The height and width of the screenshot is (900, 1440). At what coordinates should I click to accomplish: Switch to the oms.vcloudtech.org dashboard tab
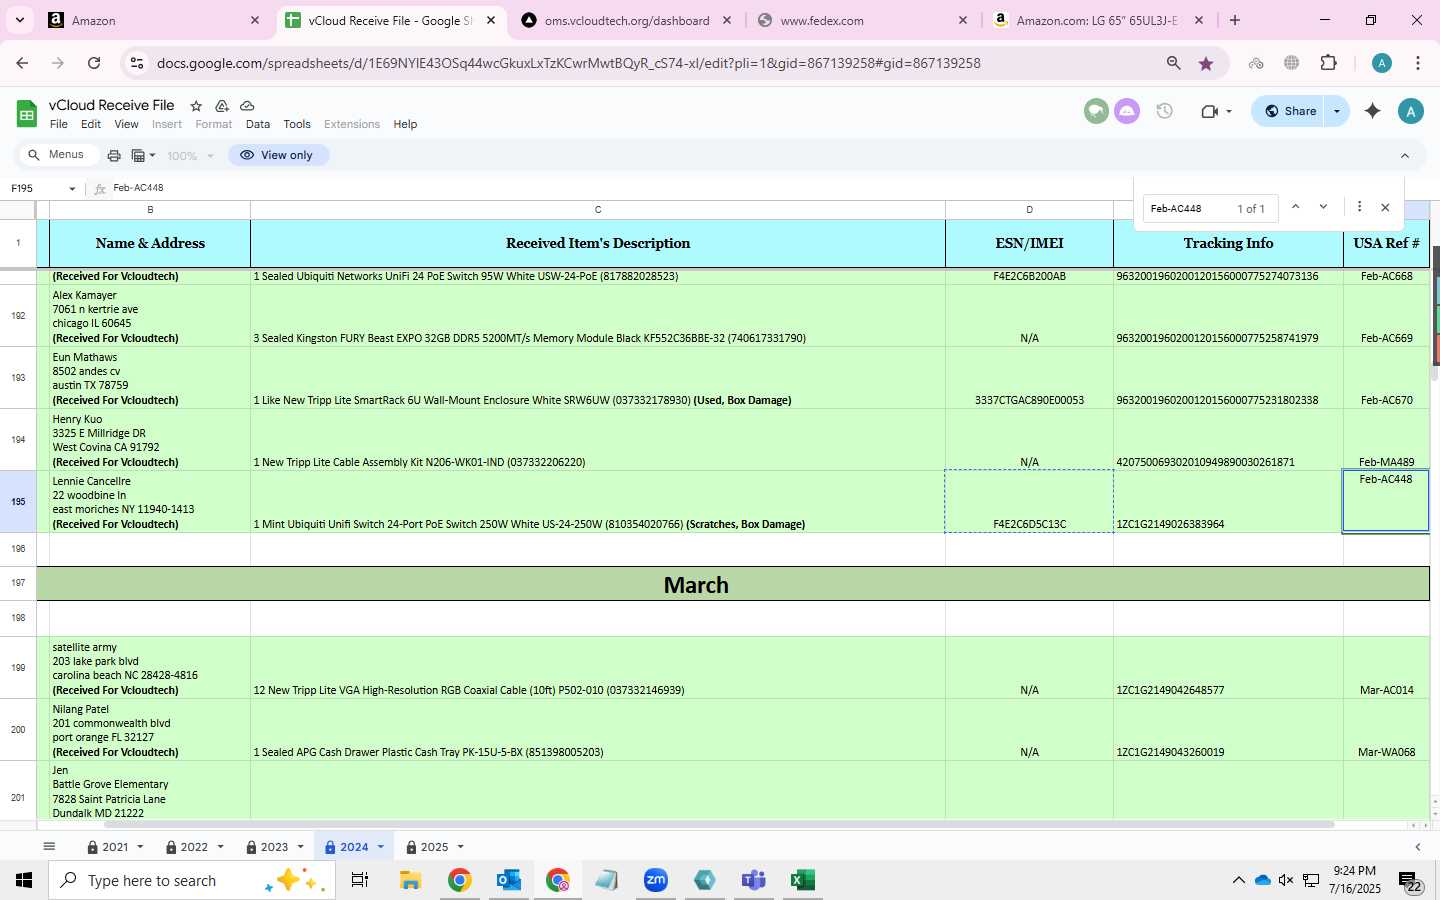click(x=625, y=20)
